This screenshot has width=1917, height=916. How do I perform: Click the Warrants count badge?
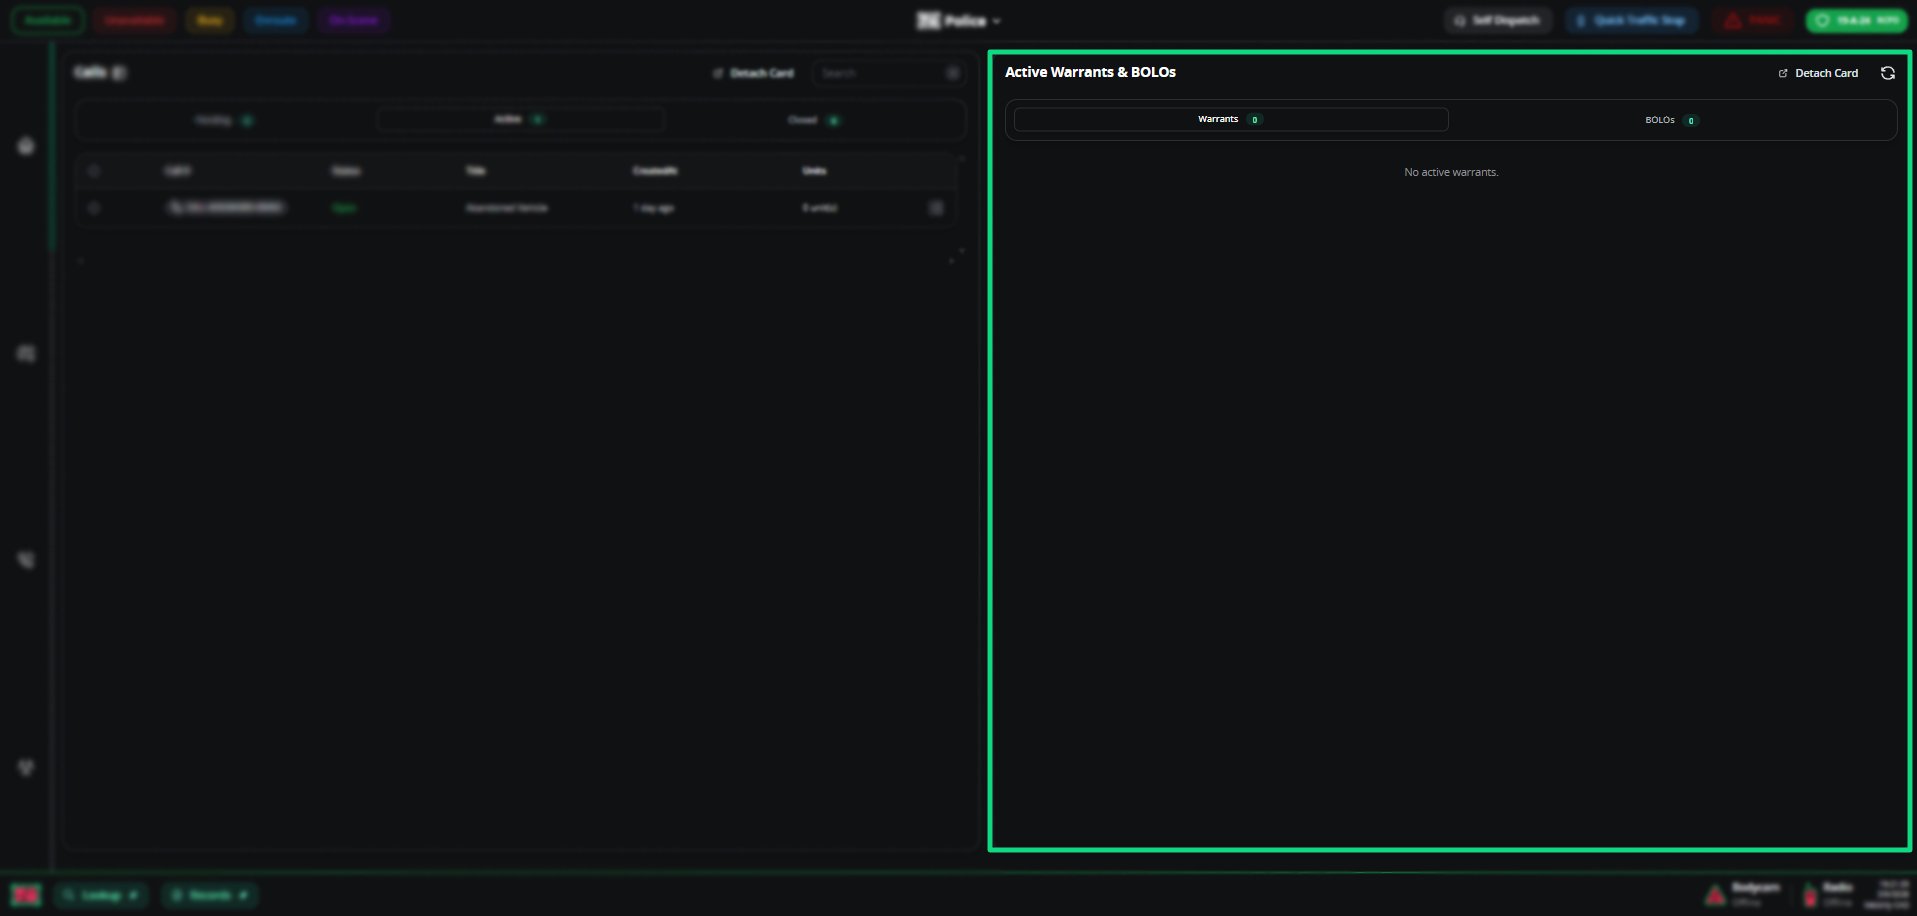point(1255,120)
